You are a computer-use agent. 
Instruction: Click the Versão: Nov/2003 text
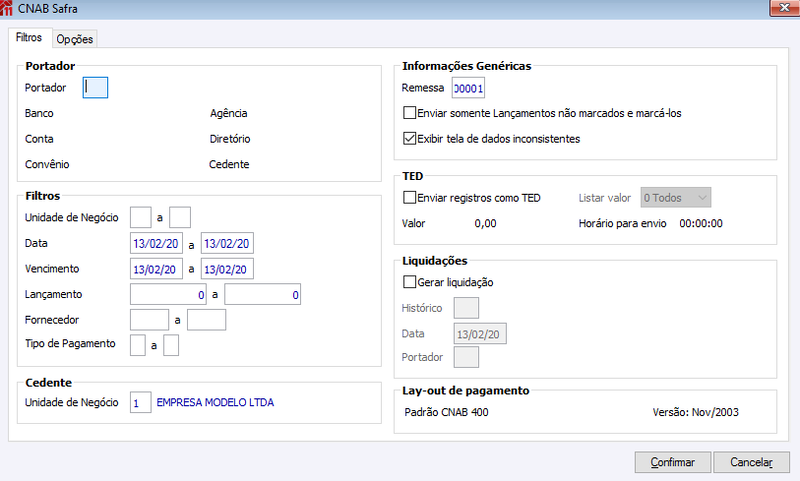[695, 412]
